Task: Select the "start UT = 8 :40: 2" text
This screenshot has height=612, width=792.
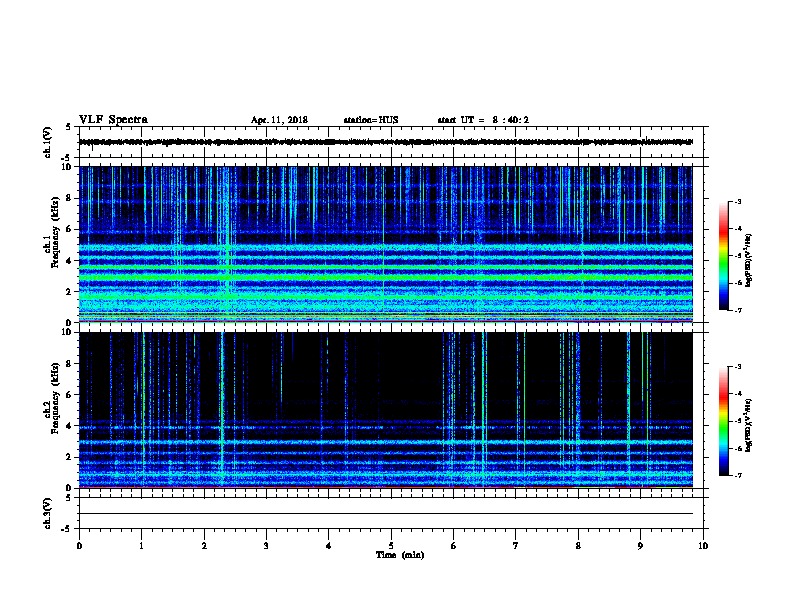Action: point(483,120)
